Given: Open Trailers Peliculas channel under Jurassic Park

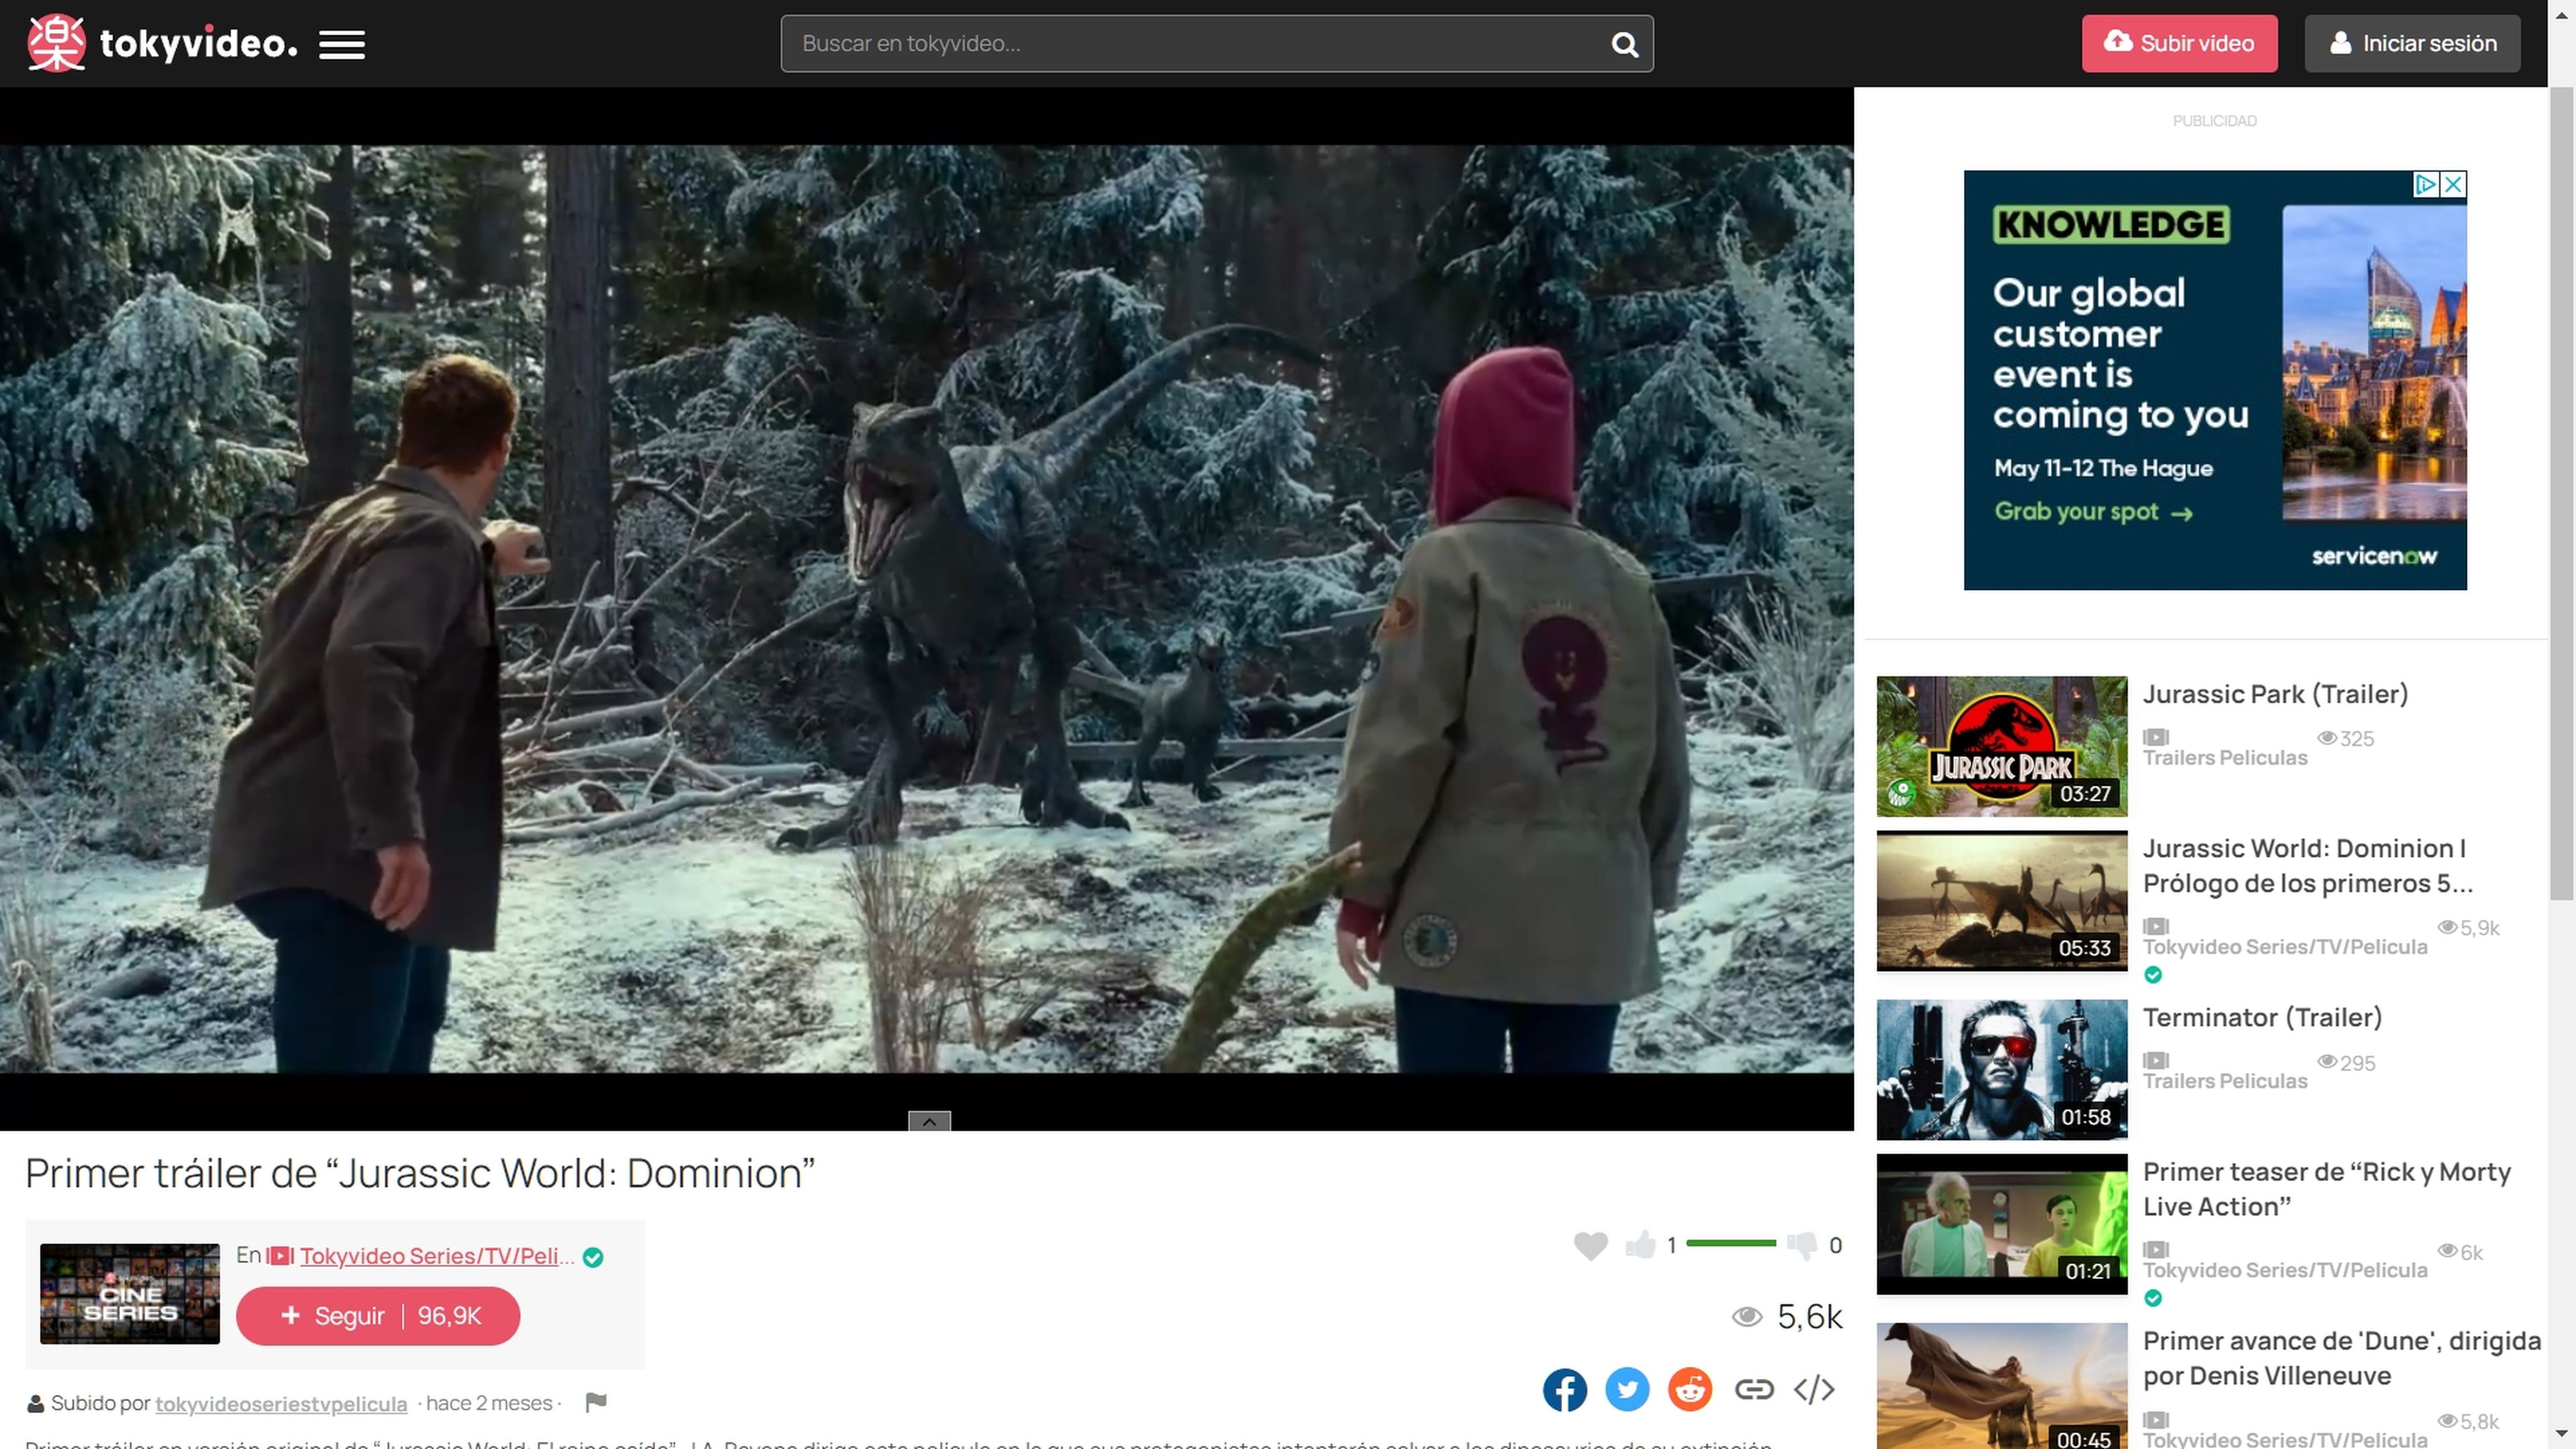Looking at the screenshot, I should (2225, 758).
